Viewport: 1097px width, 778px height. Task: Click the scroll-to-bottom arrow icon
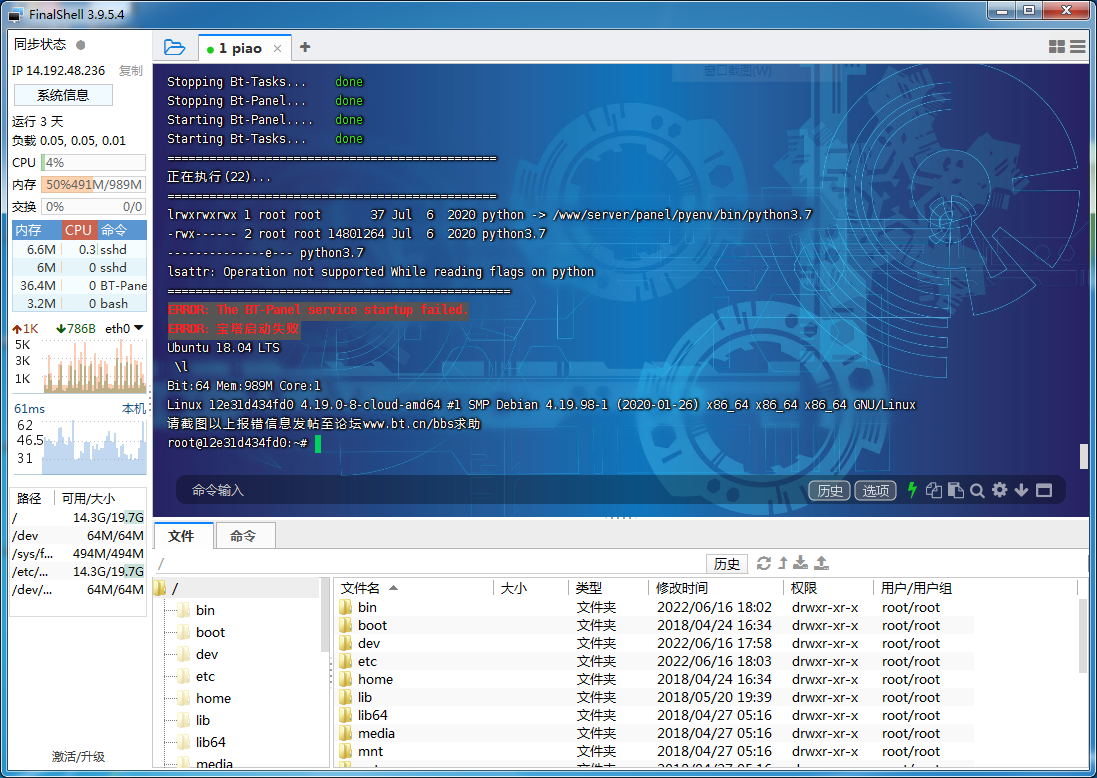[x=1021, y=490]
